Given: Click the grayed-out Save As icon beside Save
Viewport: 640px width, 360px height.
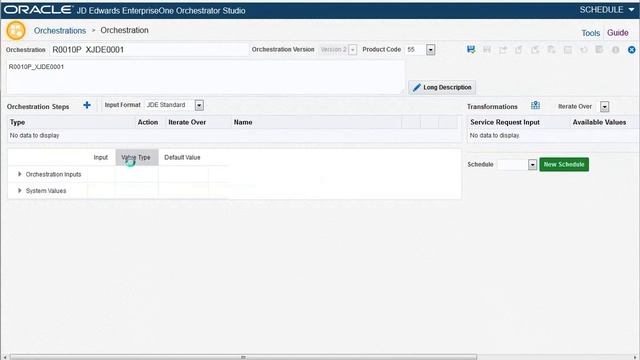Looking at the screenshot, I should [x=487, y=50].
